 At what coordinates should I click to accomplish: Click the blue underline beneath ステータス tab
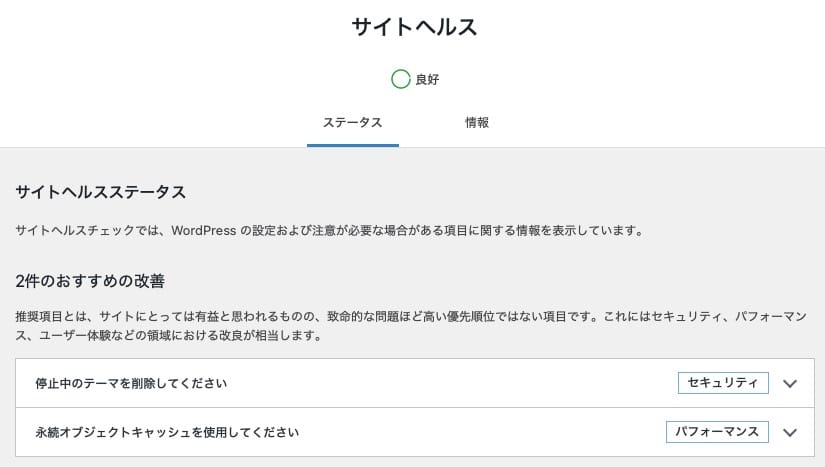click(x=352, y=145)
